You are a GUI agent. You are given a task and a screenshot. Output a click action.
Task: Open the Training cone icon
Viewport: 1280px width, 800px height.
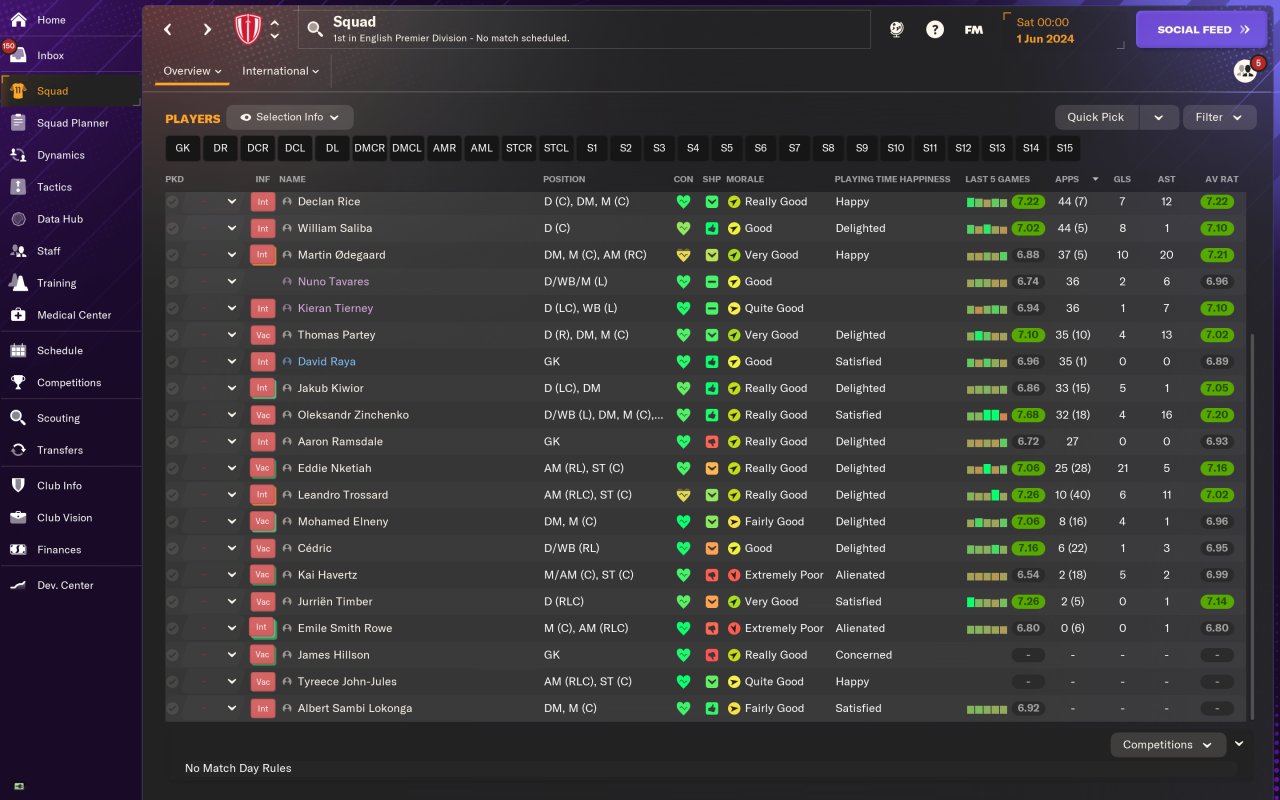(x=18, y=283)
